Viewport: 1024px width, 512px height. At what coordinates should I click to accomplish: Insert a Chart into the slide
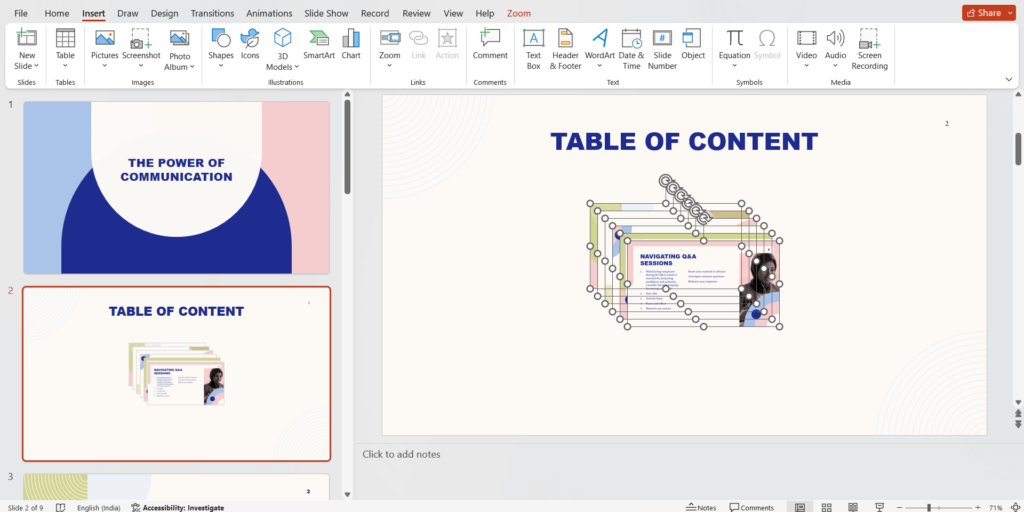(351, 45)
